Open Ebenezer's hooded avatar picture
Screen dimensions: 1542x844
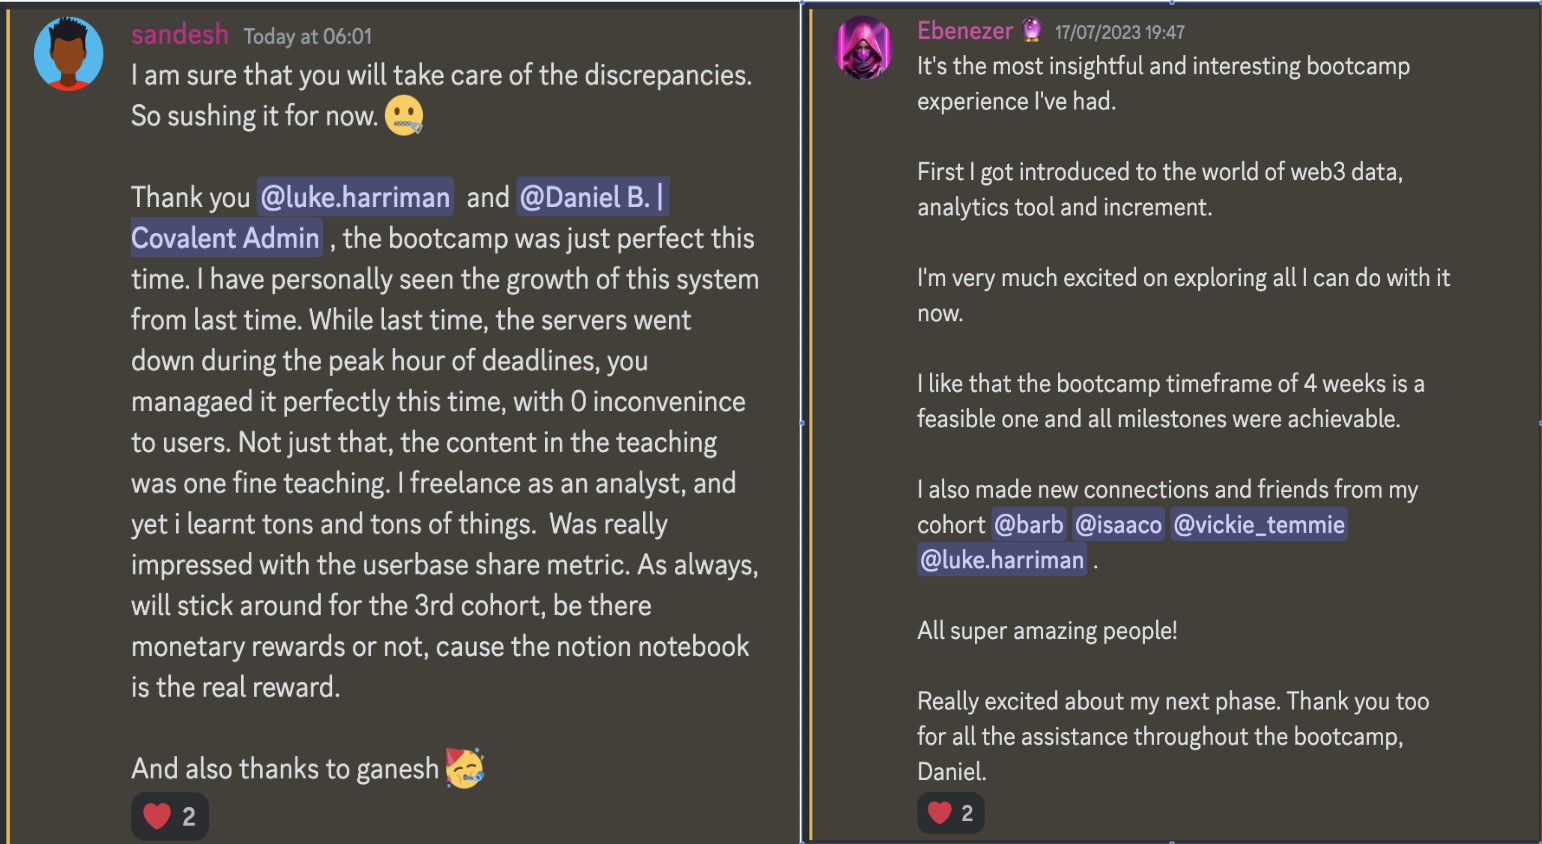click(x=864, y=48)
